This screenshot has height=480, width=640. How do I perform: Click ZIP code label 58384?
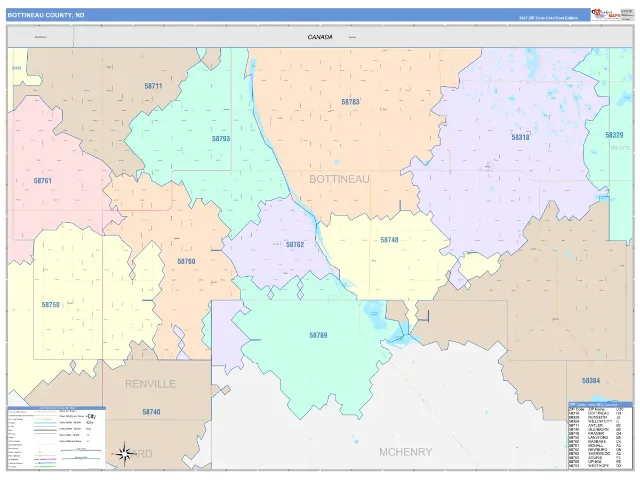591,381
